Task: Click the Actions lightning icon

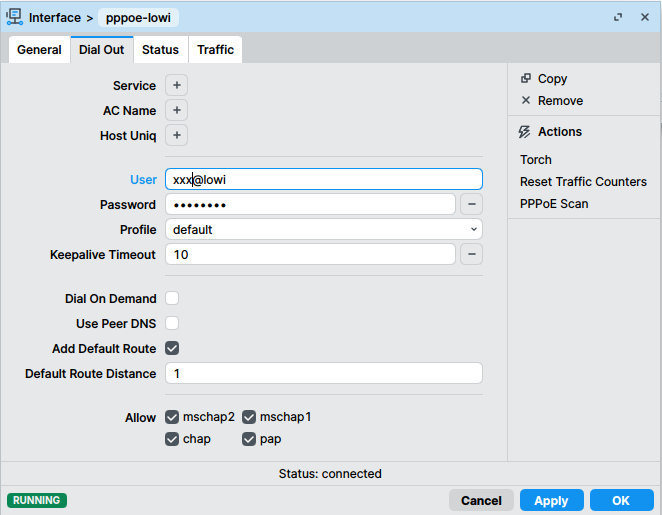Action: pos(526,131)
